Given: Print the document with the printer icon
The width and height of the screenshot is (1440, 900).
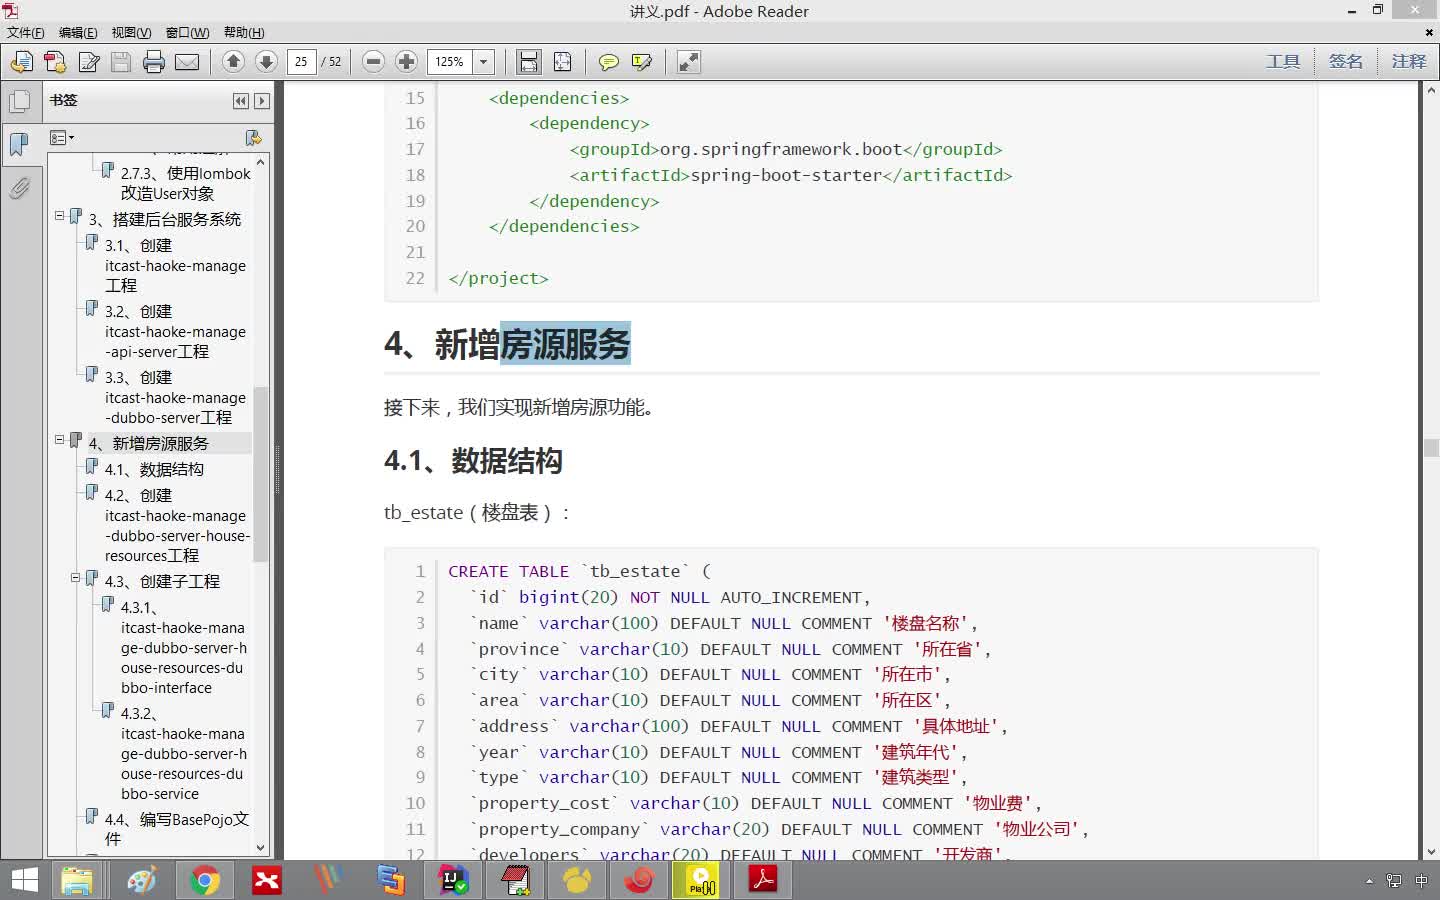Looking at the screenshot, I should coord(154,62).
